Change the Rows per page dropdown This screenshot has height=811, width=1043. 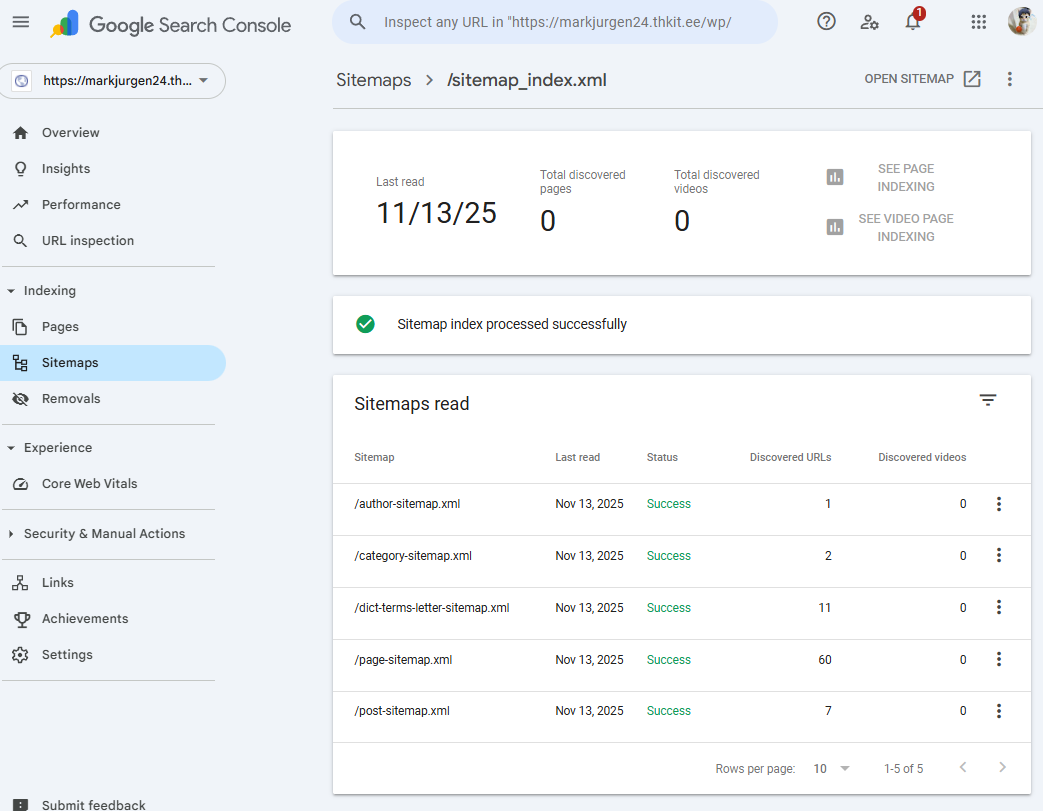(832, 769)
